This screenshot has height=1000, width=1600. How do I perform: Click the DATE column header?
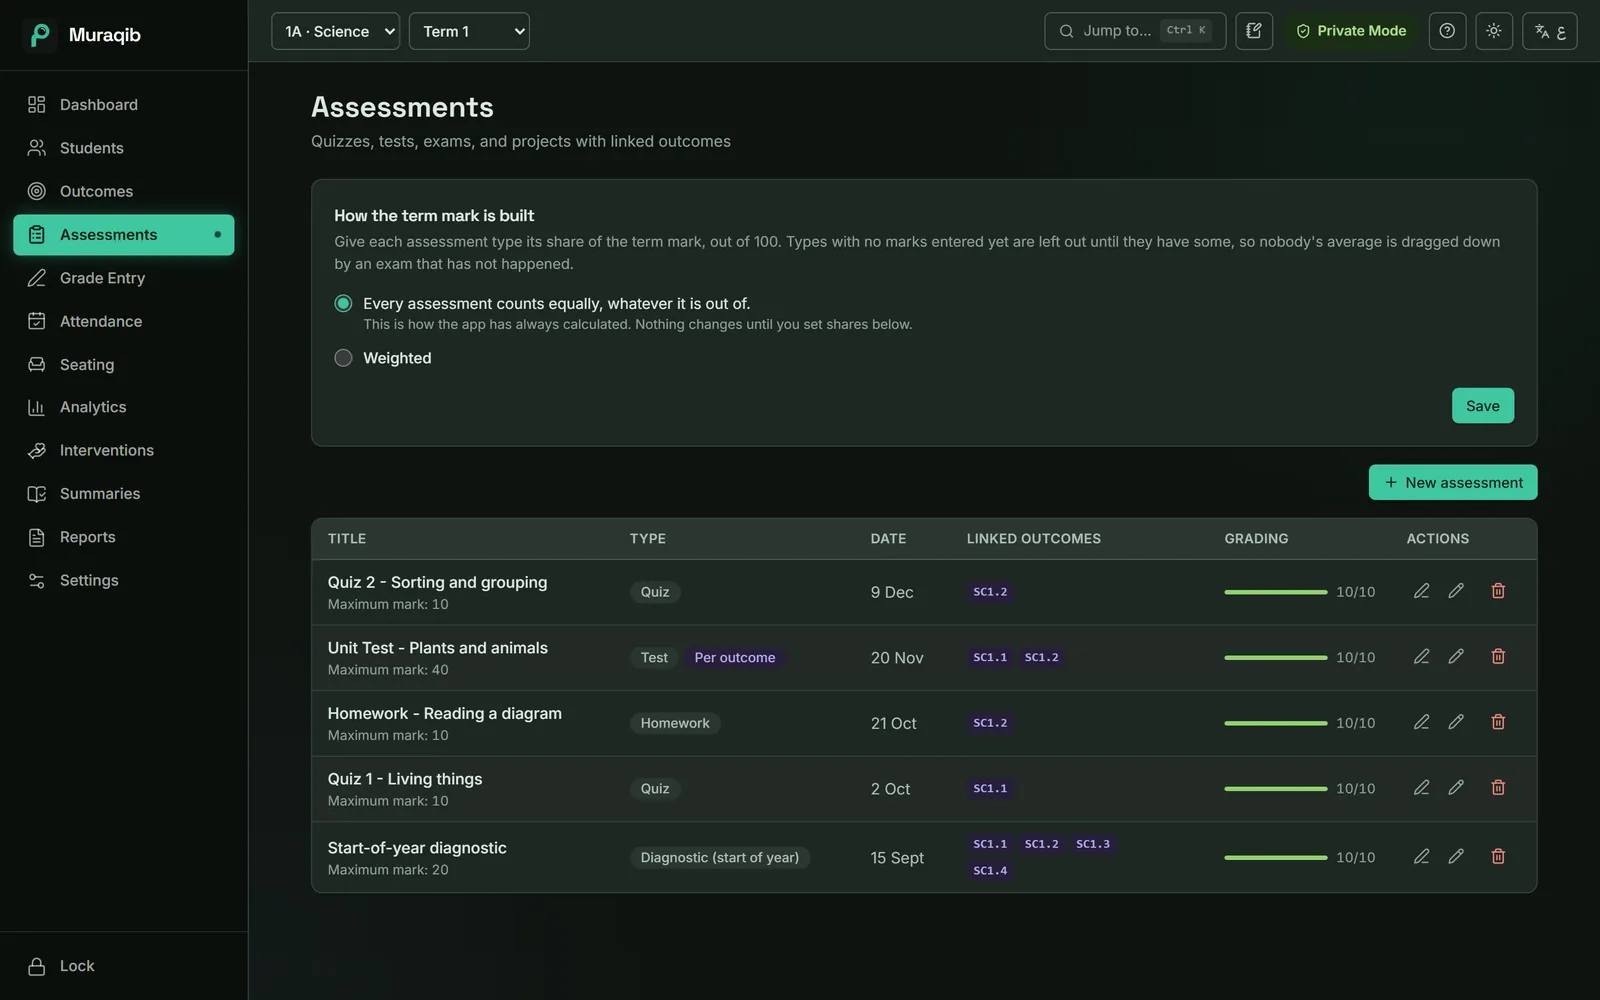(x=888, y=538)
